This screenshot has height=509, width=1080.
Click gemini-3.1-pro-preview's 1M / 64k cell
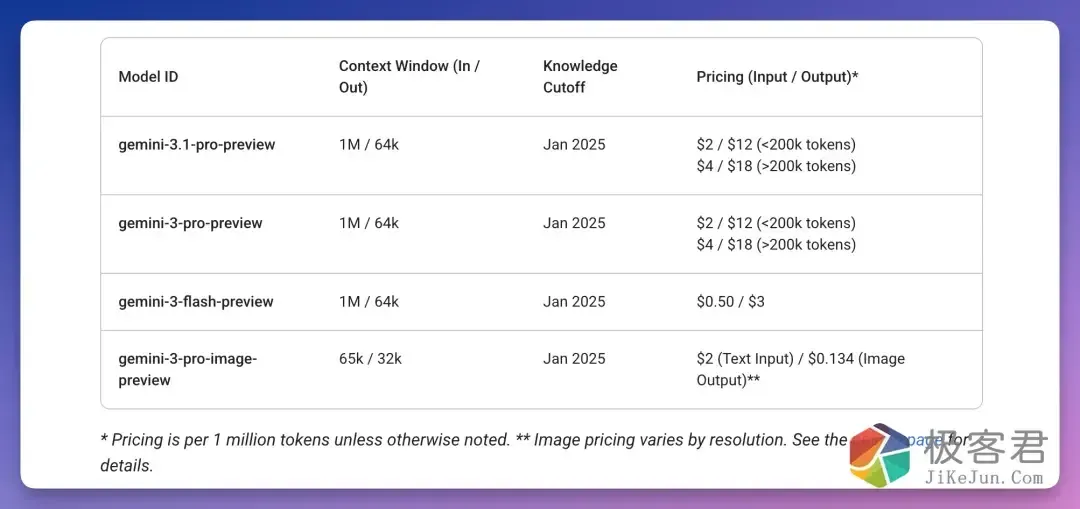click(369, 145)
